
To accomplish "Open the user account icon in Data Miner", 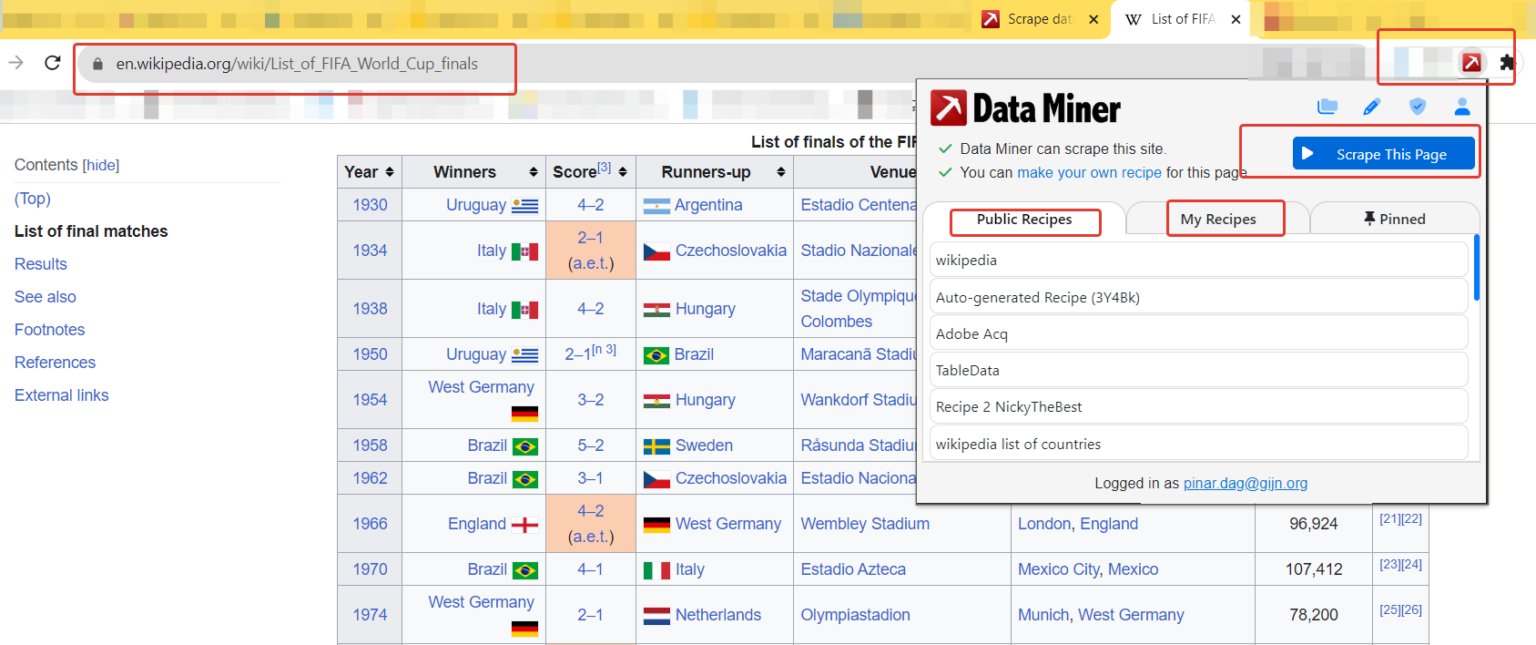I will click(x=1462, y=107).
